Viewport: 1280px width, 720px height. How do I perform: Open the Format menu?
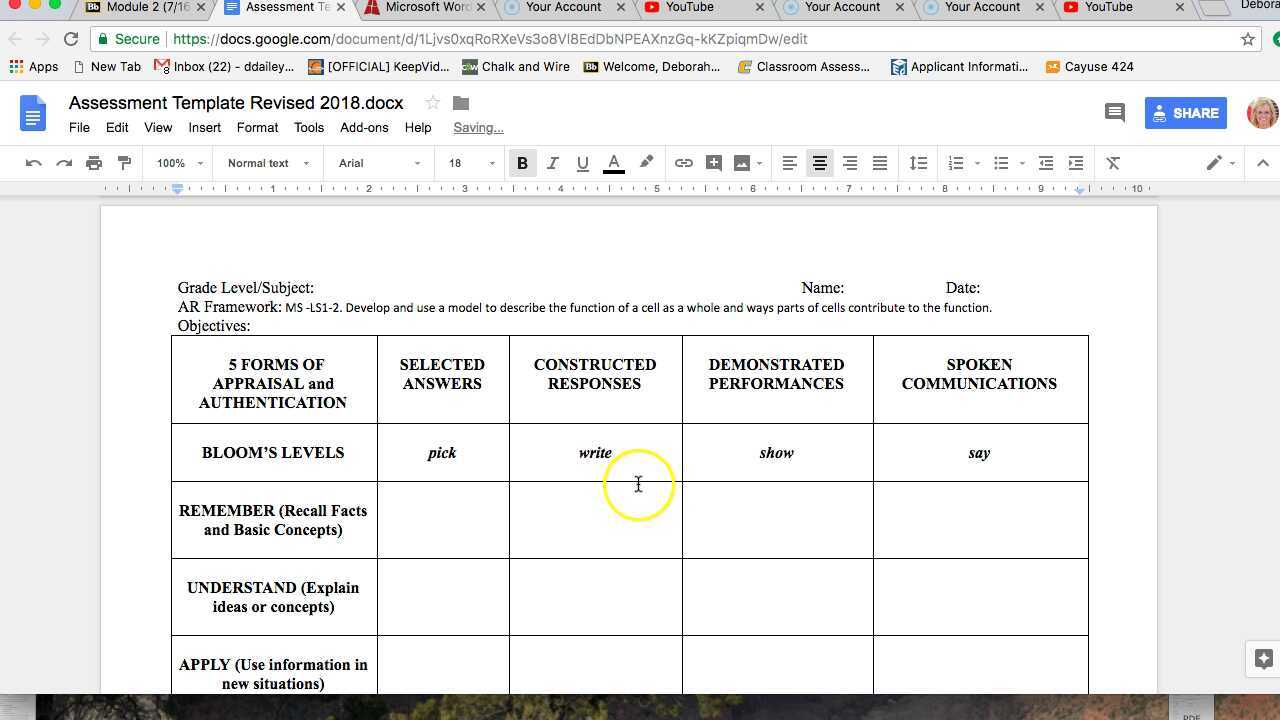tap(257, 127)
